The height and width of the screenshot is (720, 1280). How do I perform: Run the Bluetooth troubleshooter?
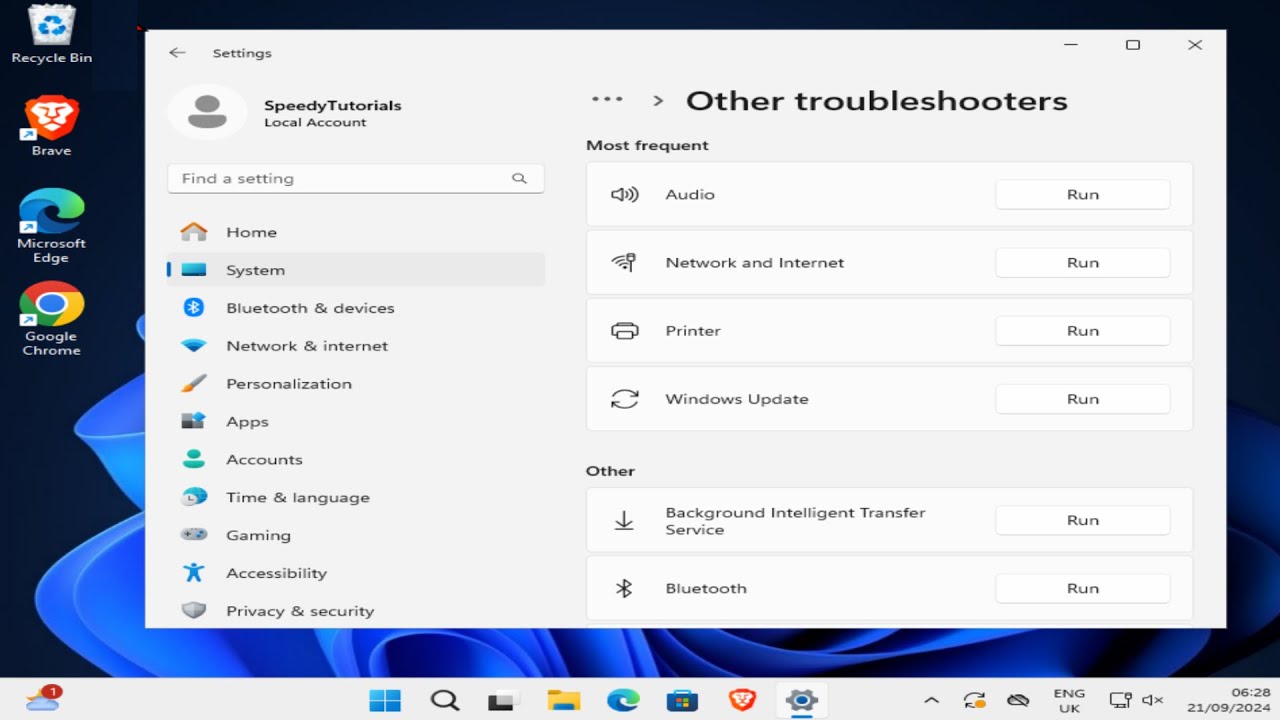click(1082, 589)
